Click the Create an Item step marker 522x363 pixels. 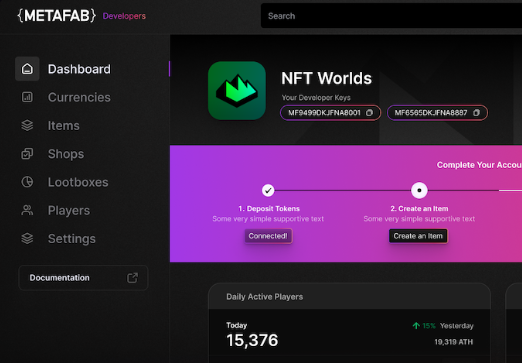pyautogui.click(x=419, y=190)
